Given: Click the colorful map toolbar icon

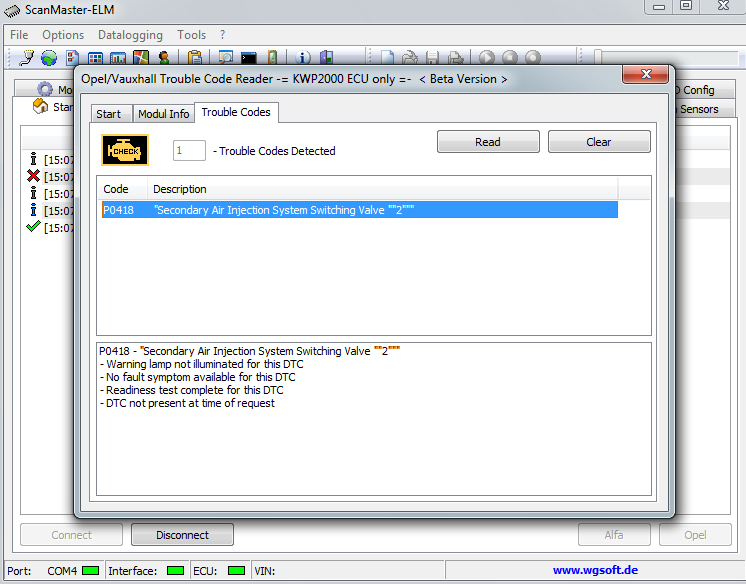Looking at the screenshot, I should coord(141,58).
